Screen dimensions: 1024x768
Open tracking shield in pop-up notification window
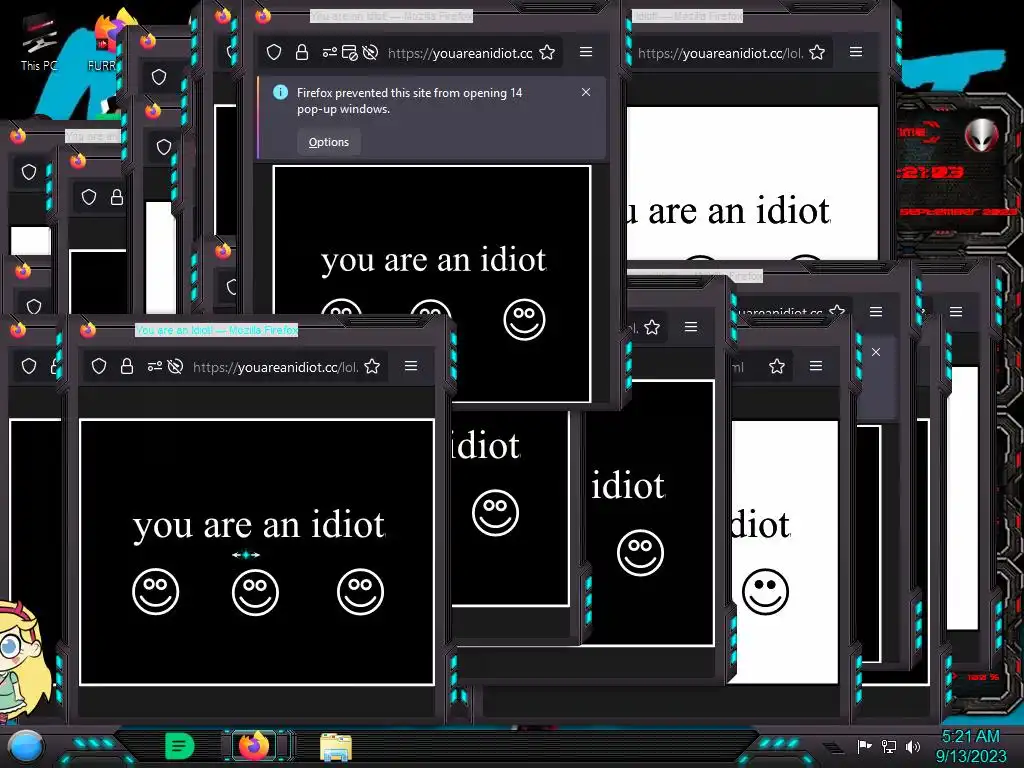coord(274,52)
